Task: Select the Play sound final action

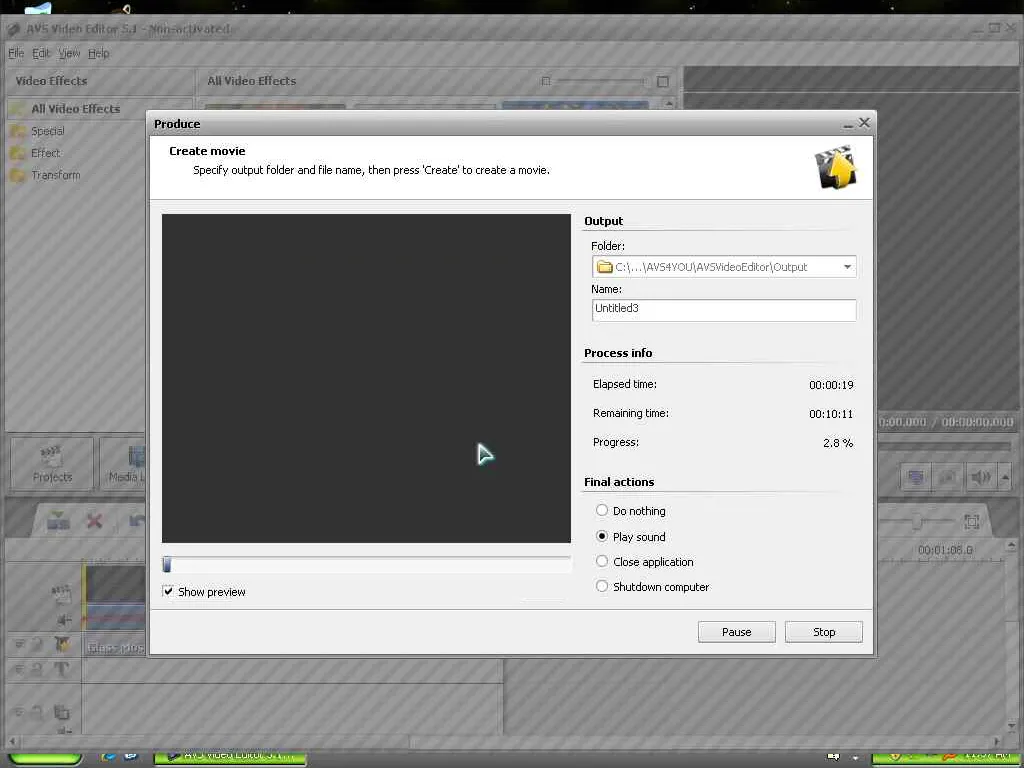Action: tap(601, 536)
